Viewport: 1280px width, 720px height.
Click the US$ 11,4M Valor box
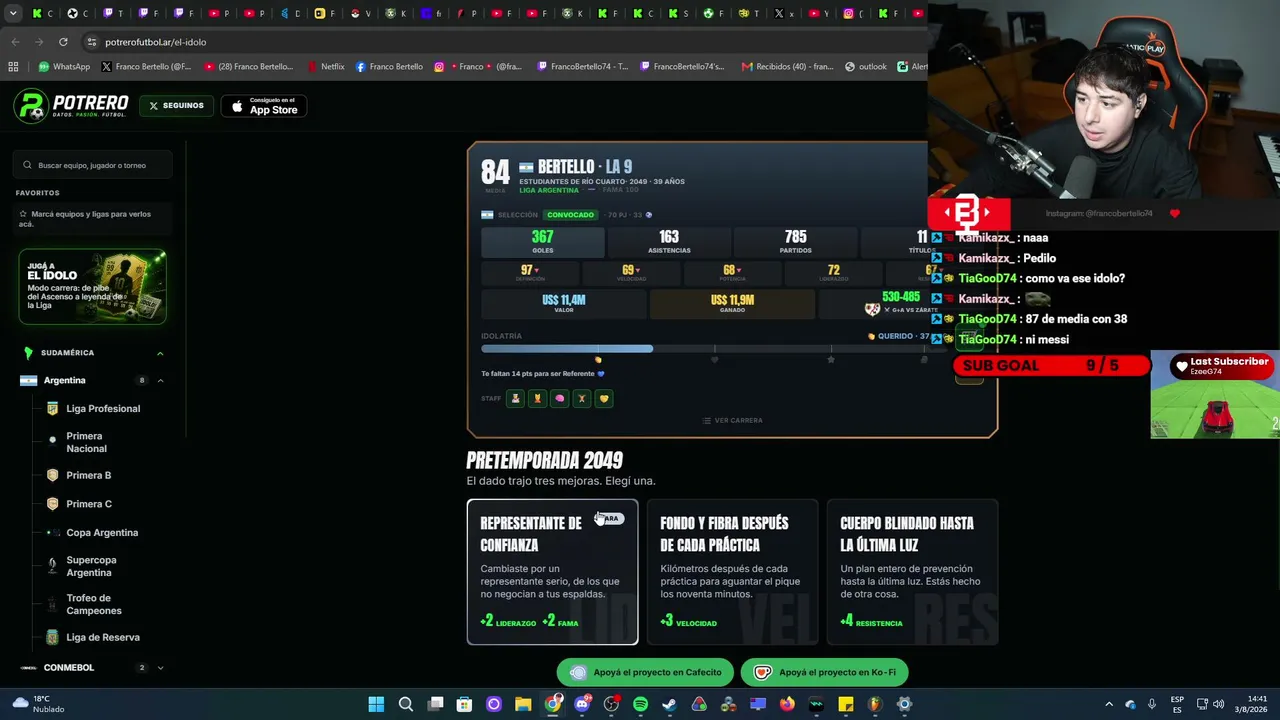click(x=563, y=303)
